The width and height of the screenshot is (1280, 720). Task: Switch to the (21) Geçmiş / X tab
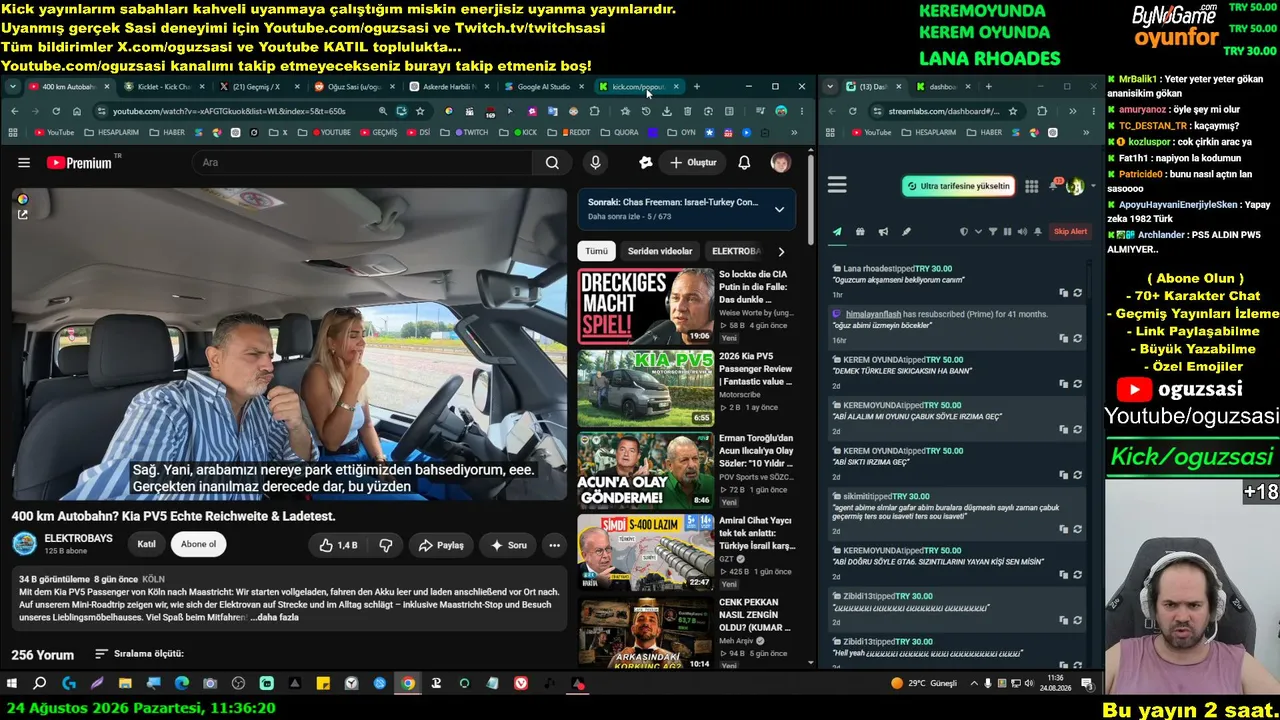pos(257,87)
